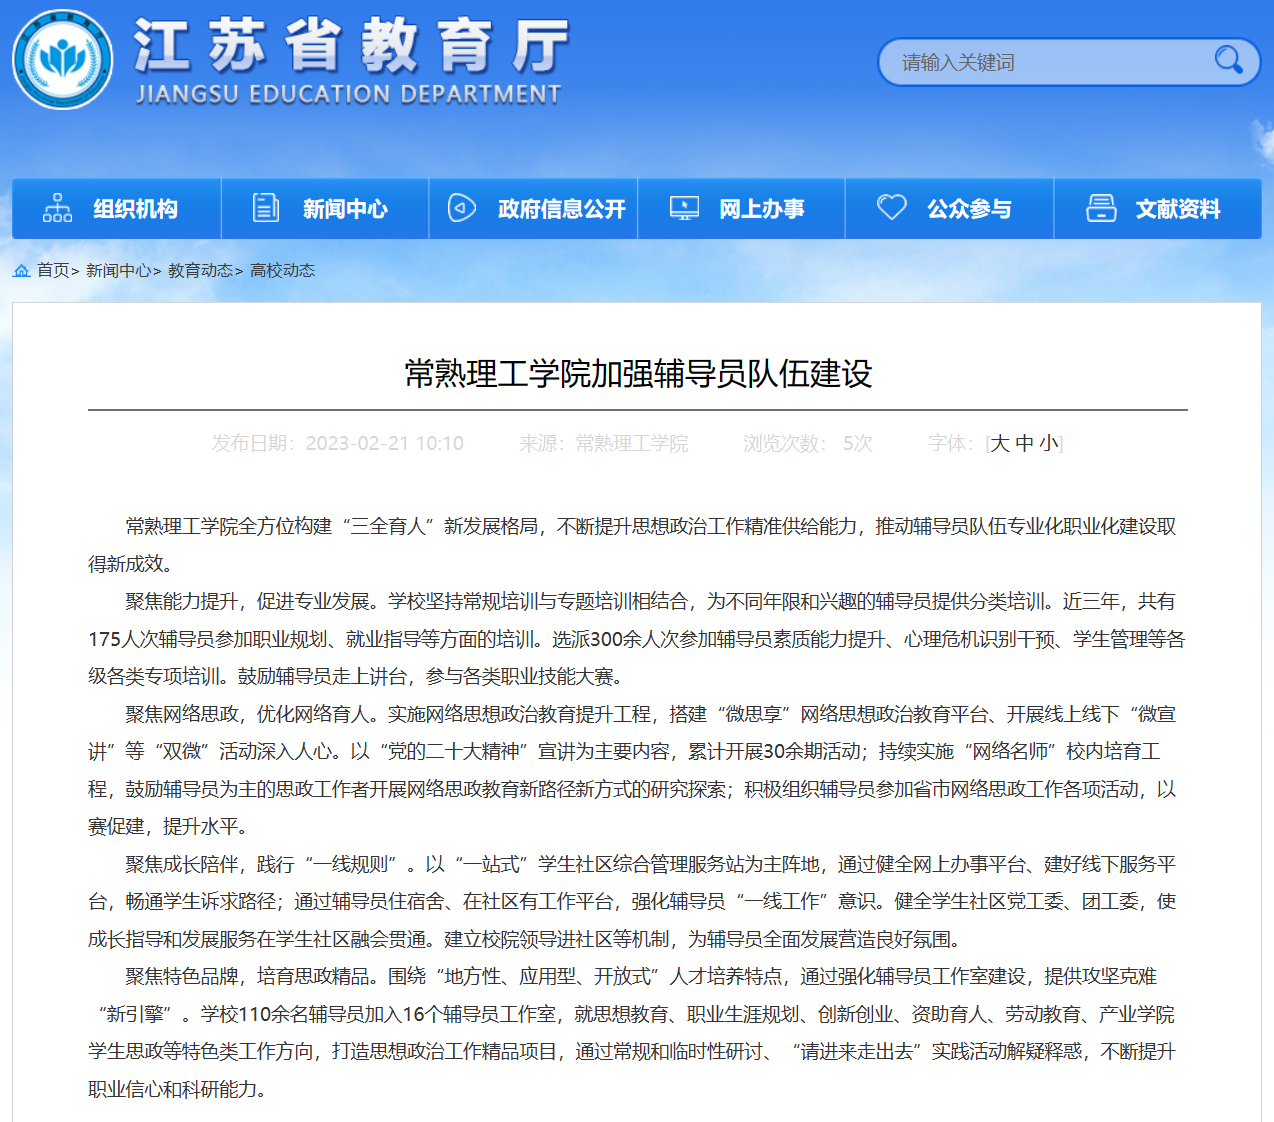
Task: Set font size to medium 中
Action: tap(1024, 443)
